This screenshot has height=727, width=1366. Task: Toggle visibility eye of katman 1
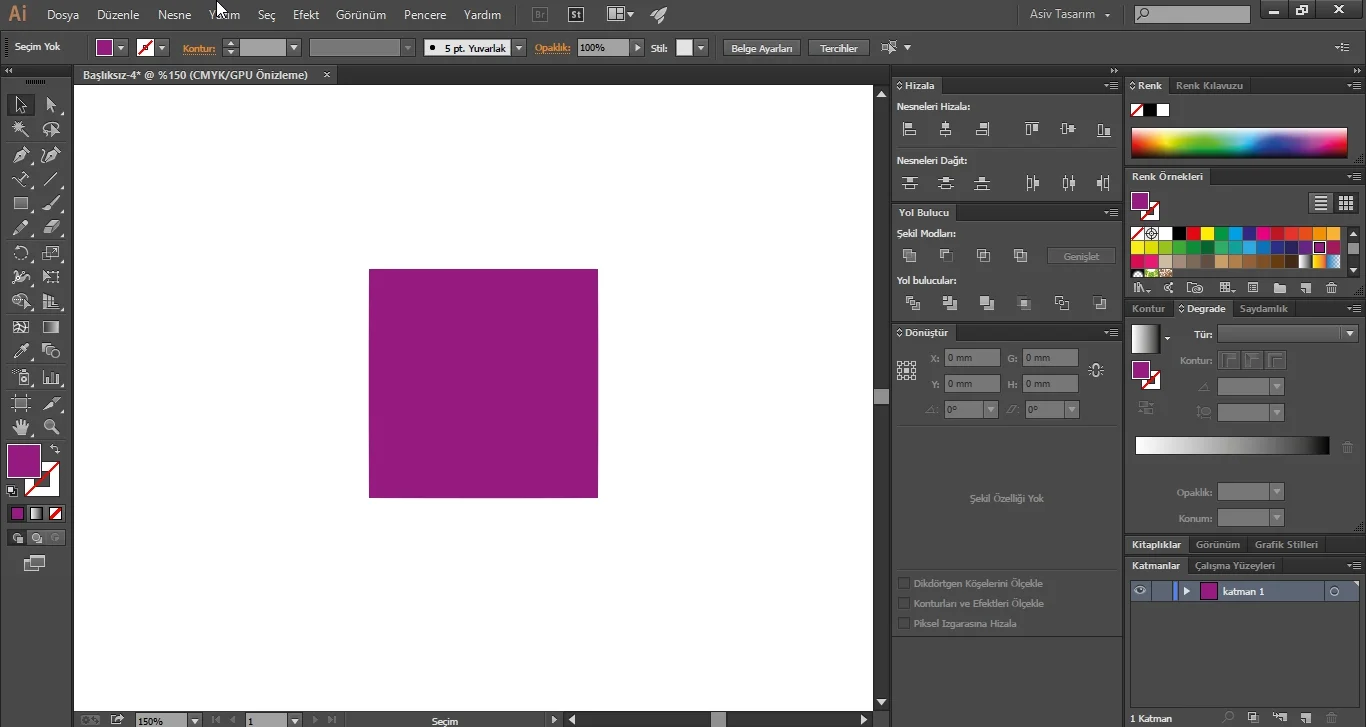1140,591
